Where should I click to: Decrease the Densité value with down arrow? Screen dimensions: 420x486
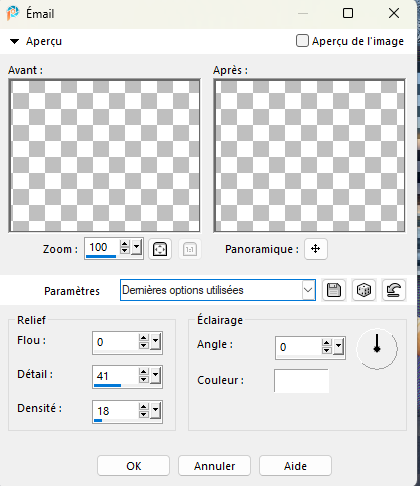tap(144, 414)
